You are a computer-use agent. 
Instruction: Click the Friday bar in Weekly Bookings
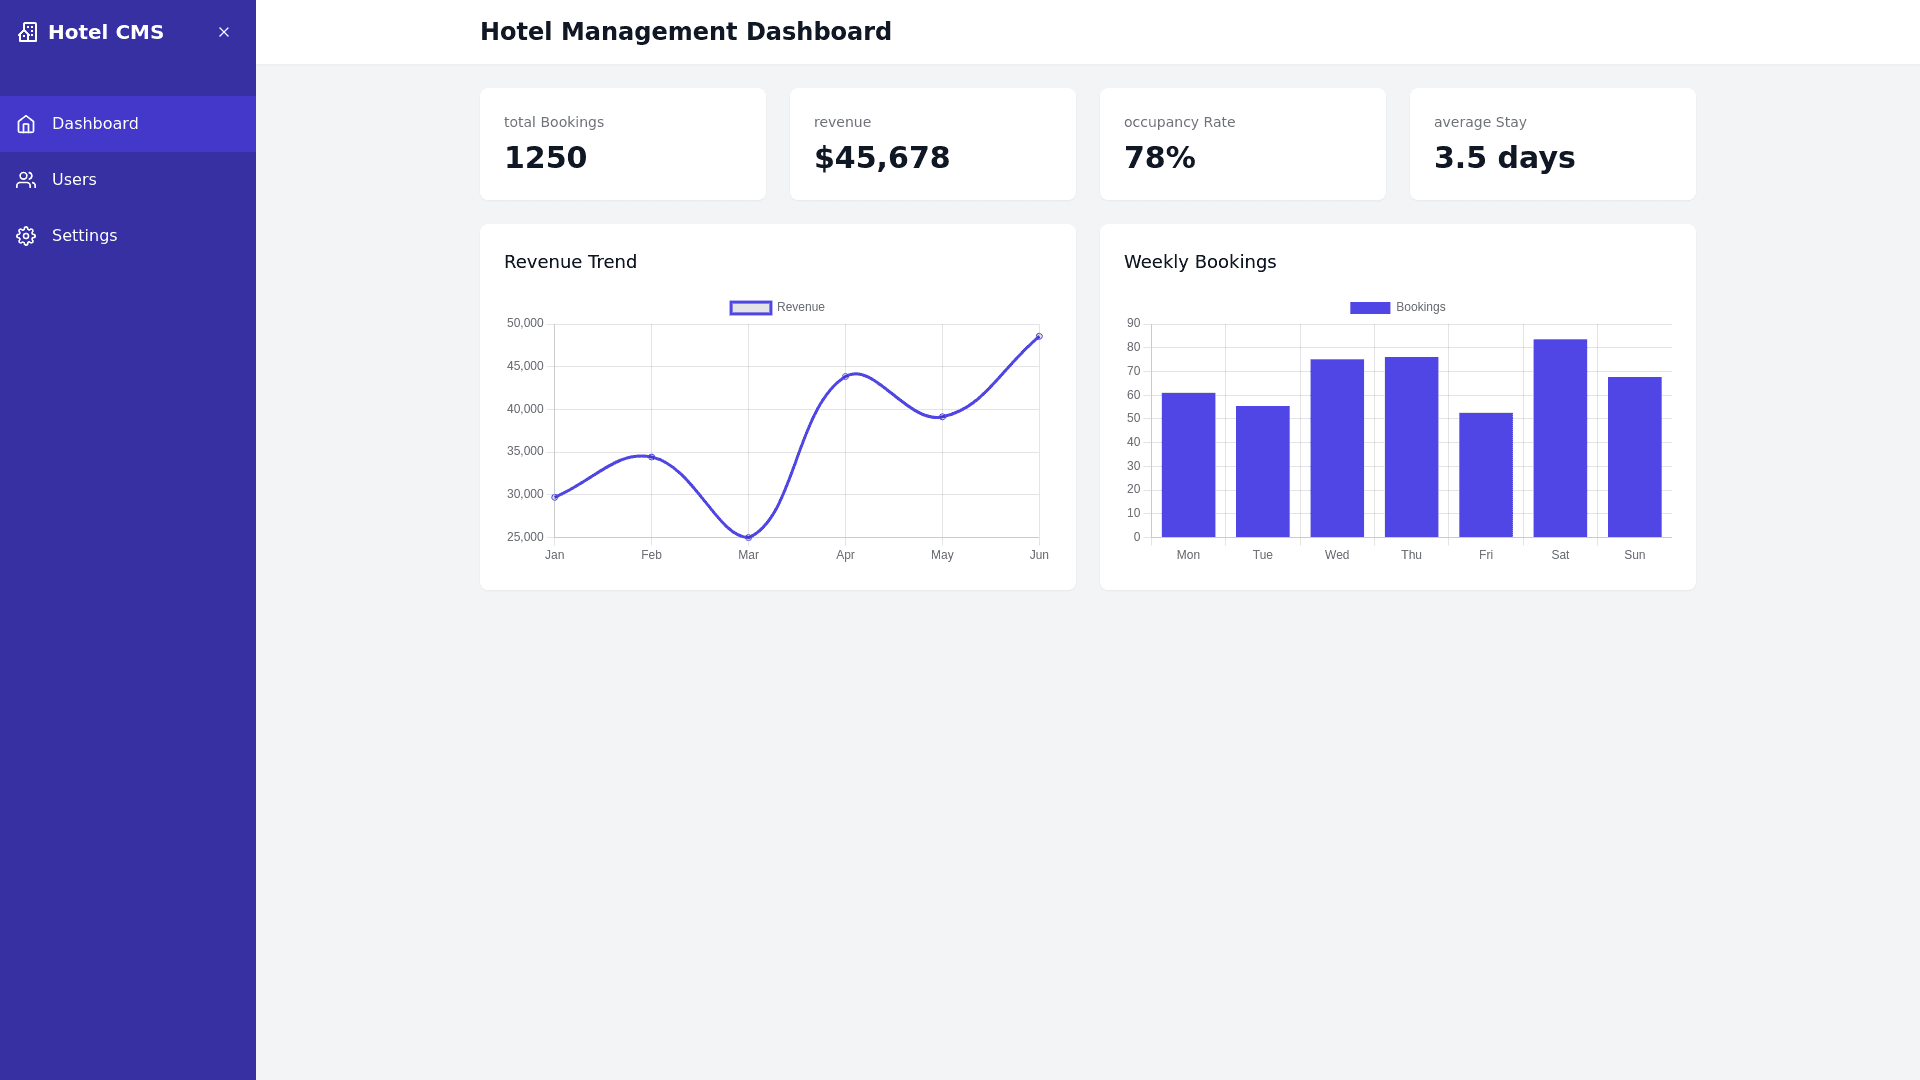click(1486, 475)
